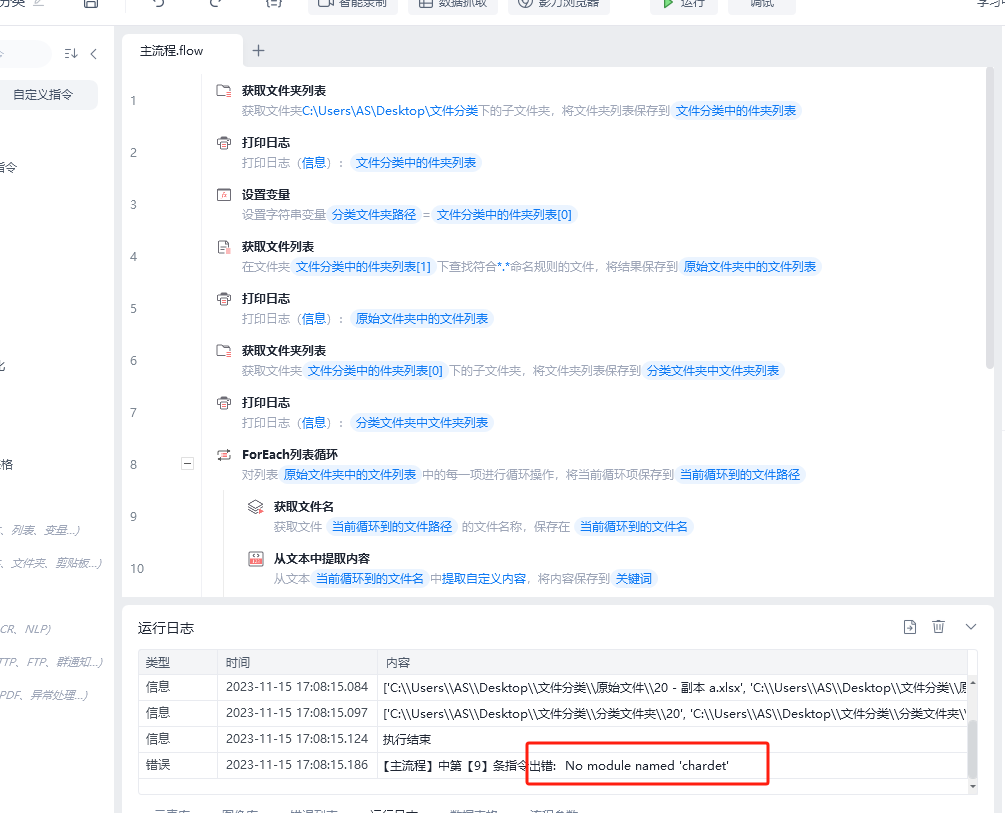Click the folder icon of step 1 获取文件夹列表
1005x813 pixels.
click(224, 90)
